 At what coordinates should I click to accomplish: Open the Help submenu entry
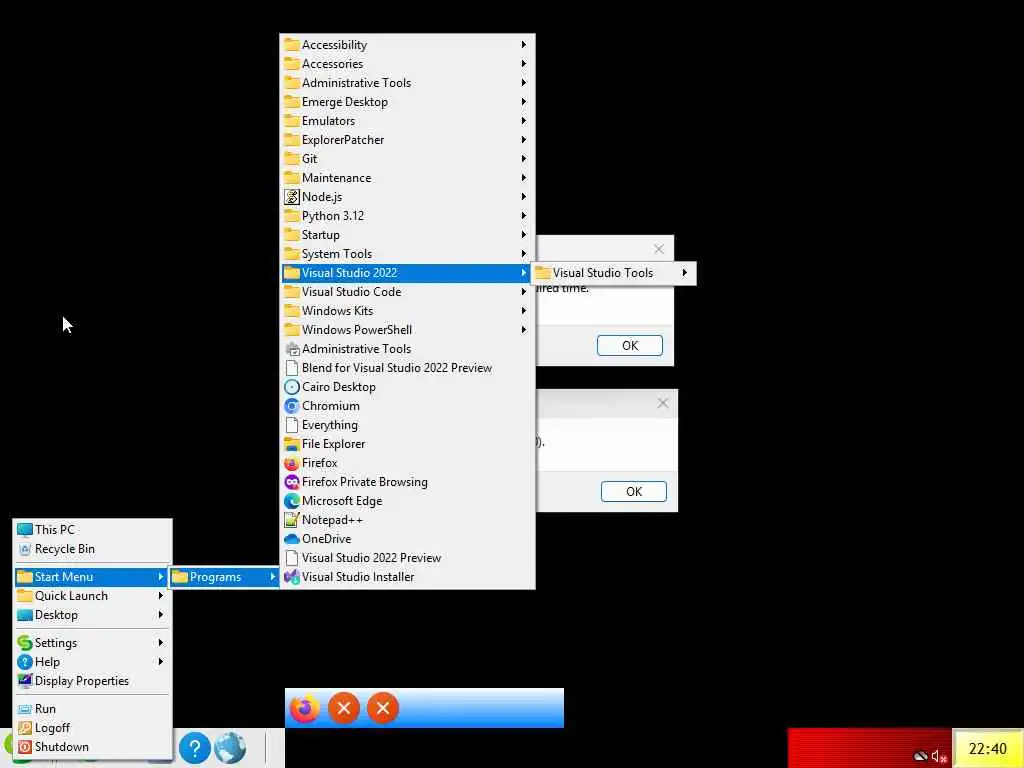[x=93, y=662]
